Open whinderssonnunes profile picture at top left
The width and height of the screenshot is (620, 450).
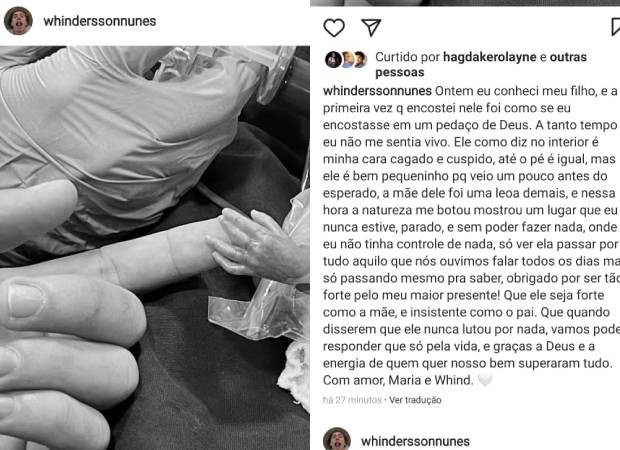point(18,21)
